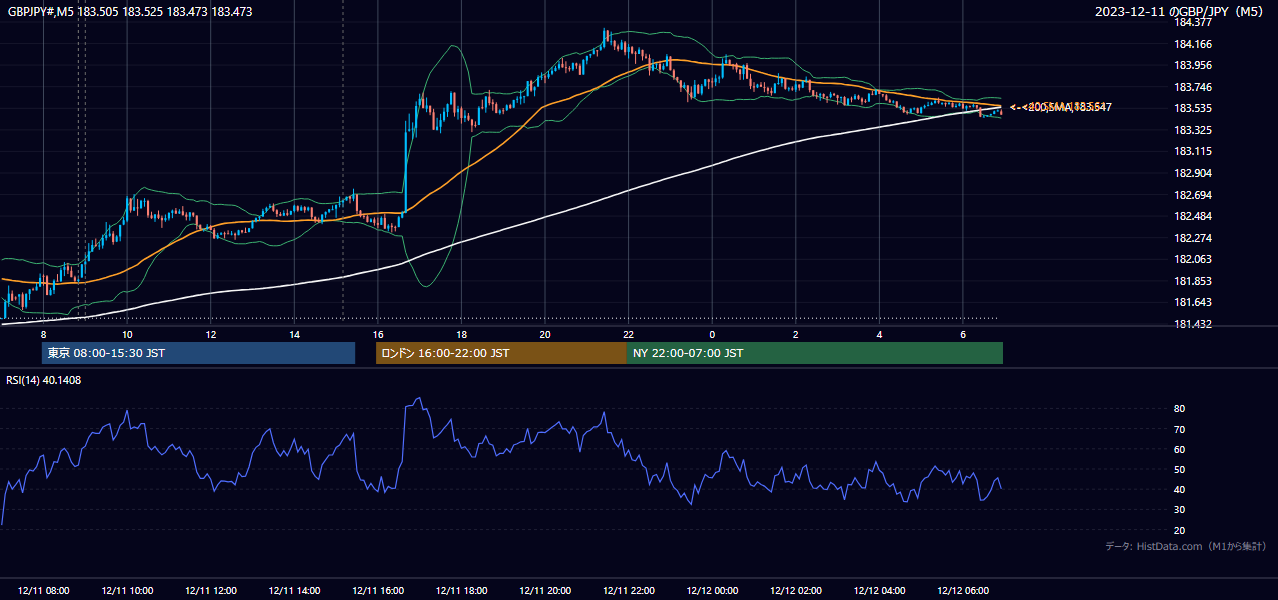Click the RSI 20 level label
Viewport: 1278px width, 600px height.
[1179, 530]
